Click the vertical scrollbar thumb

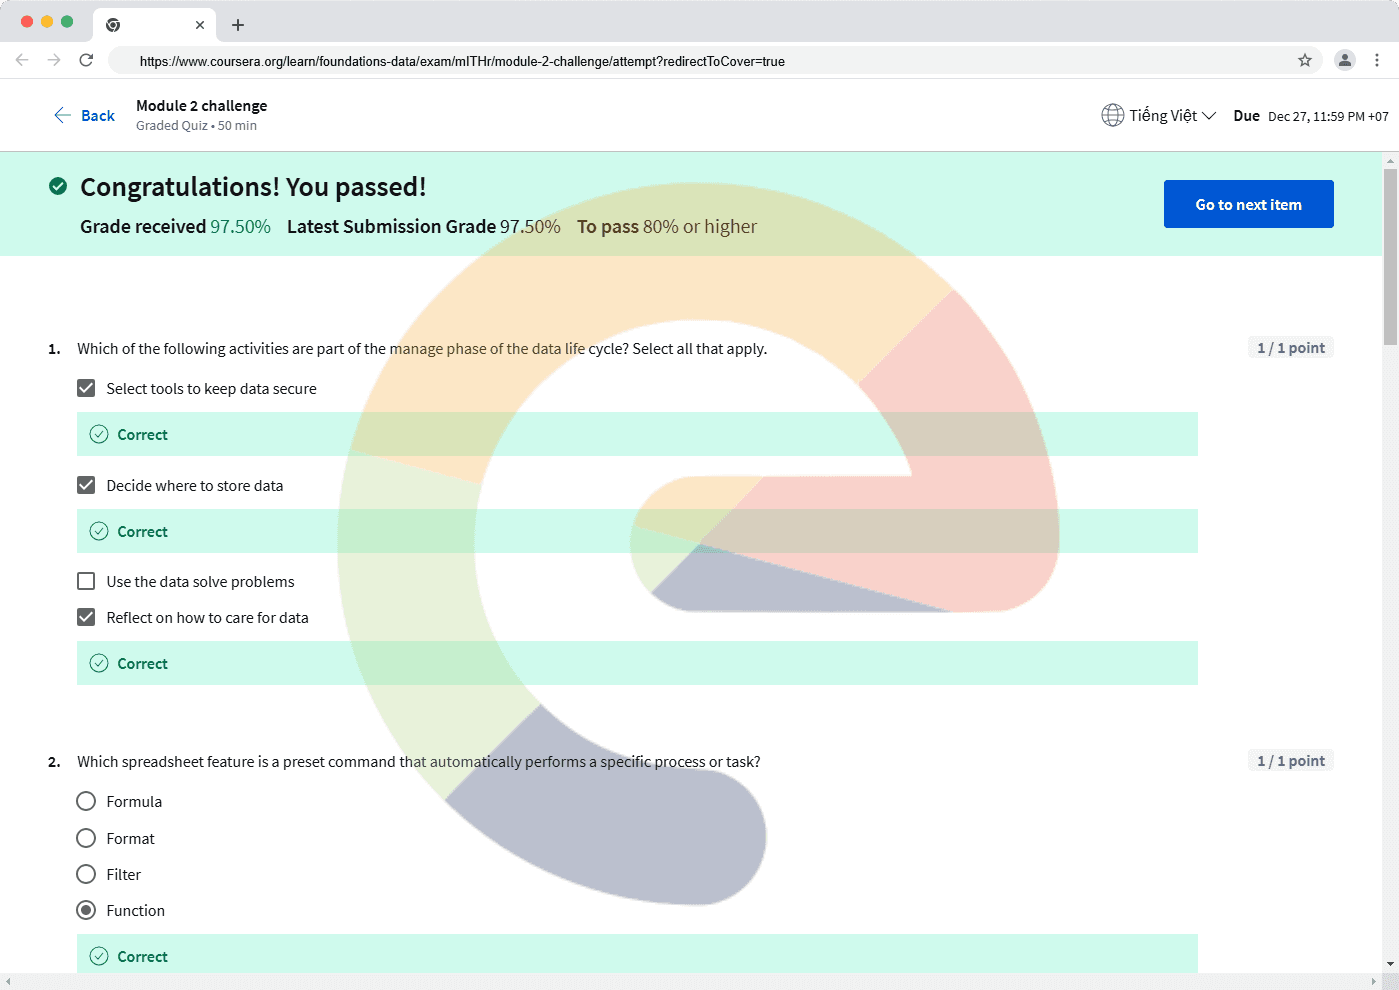(x=1390, y=257)
